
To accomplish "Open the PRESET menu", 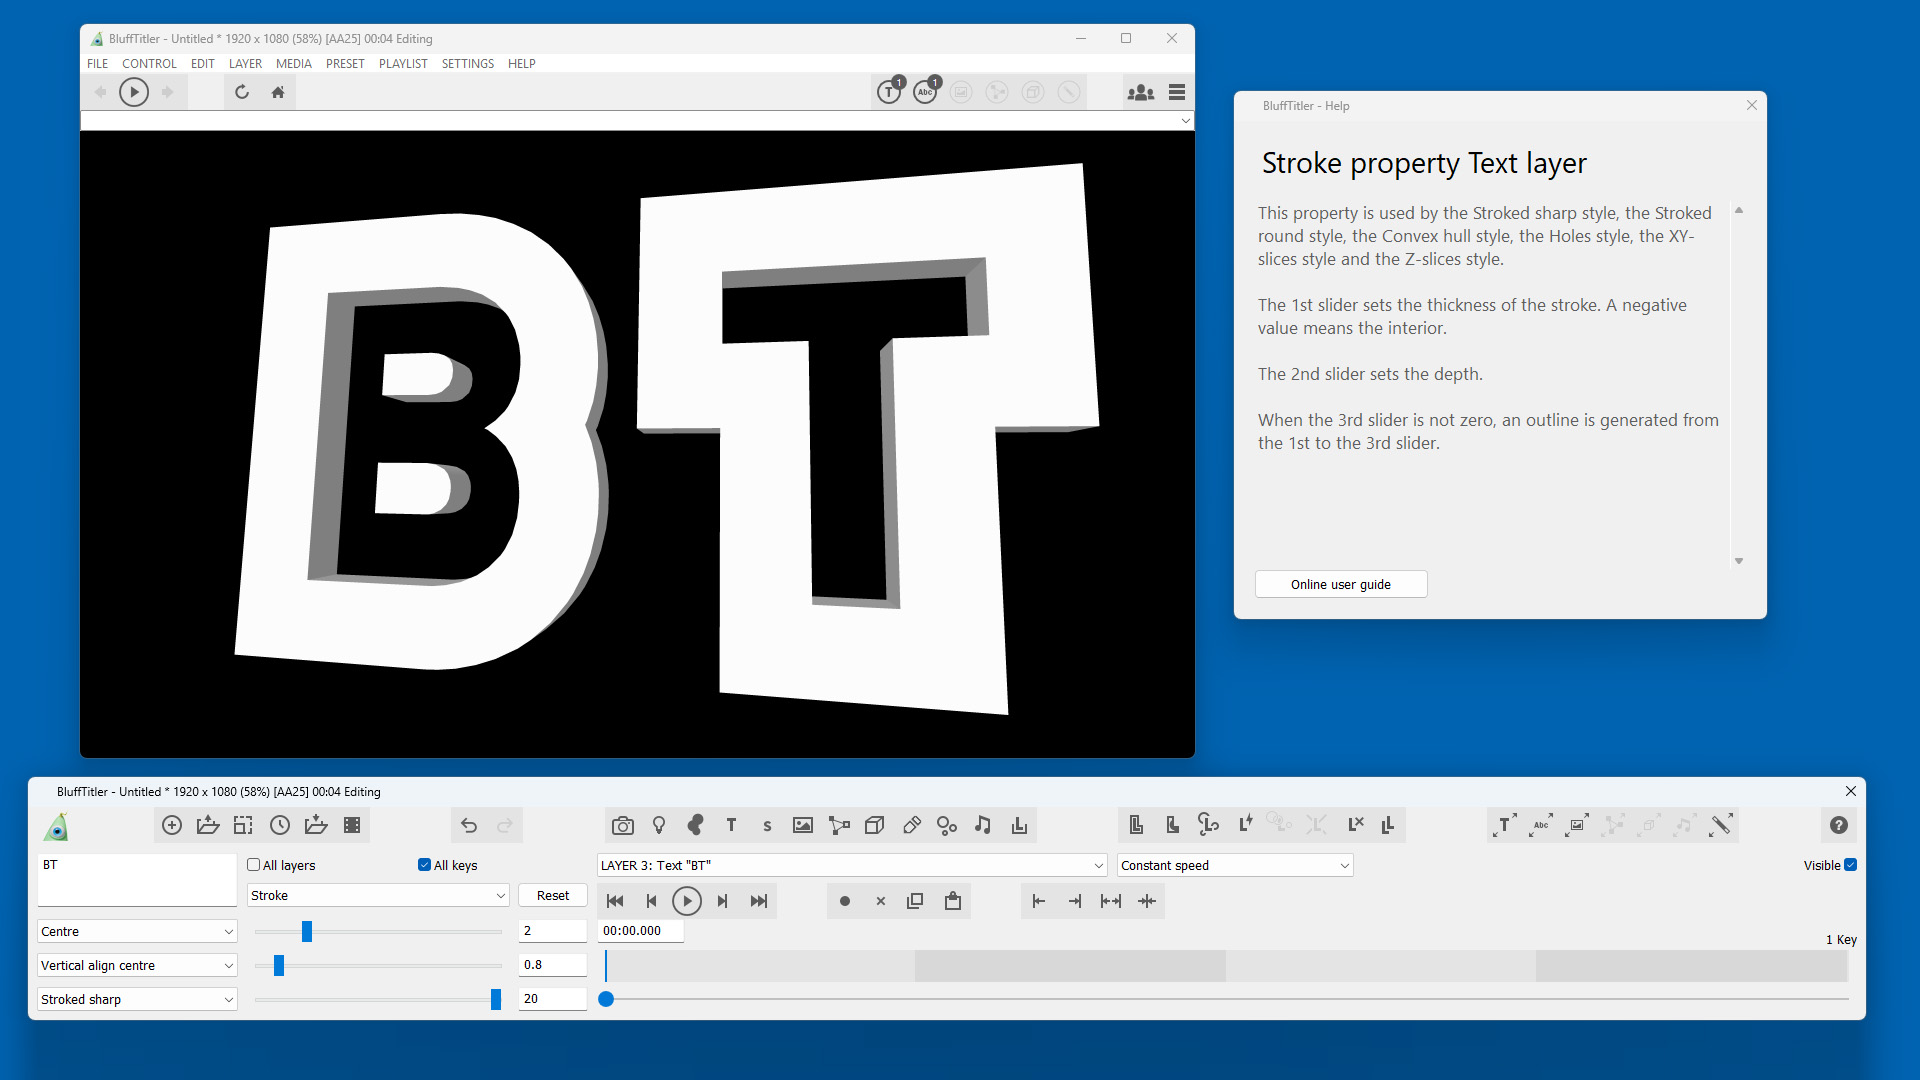I will [x=345, y=63].
